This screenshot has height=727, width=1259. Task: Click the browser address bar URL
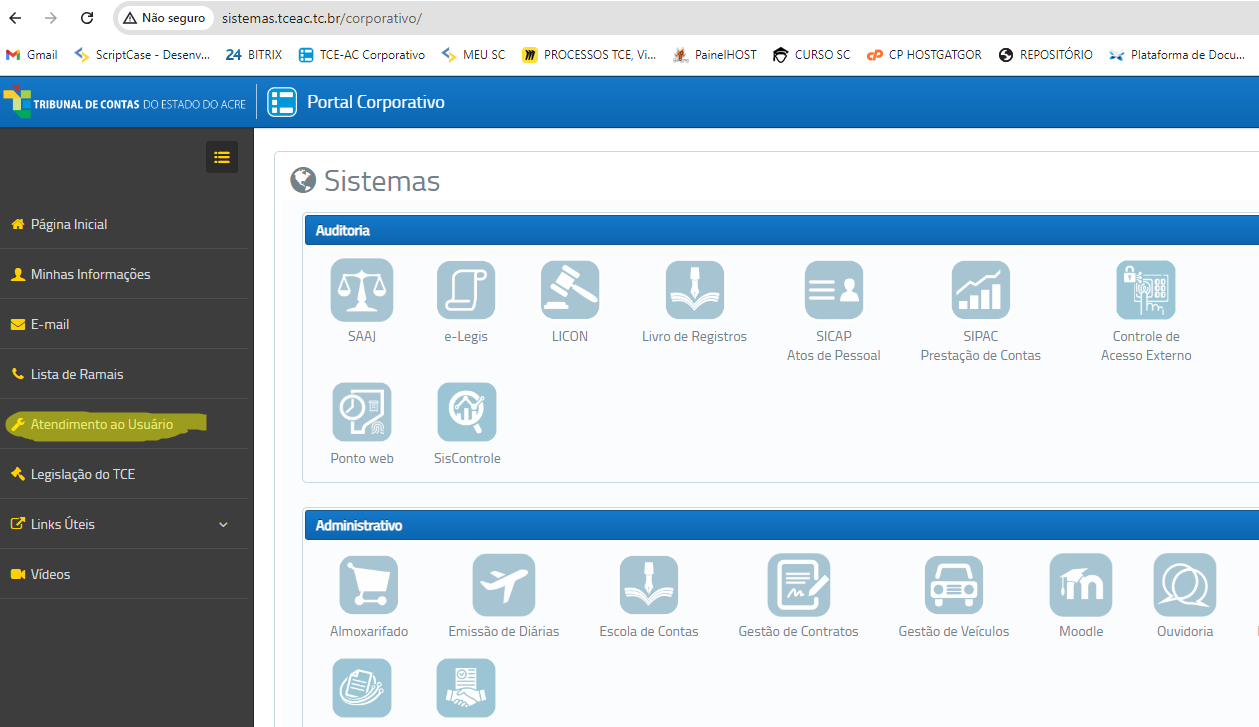point(322,18)
